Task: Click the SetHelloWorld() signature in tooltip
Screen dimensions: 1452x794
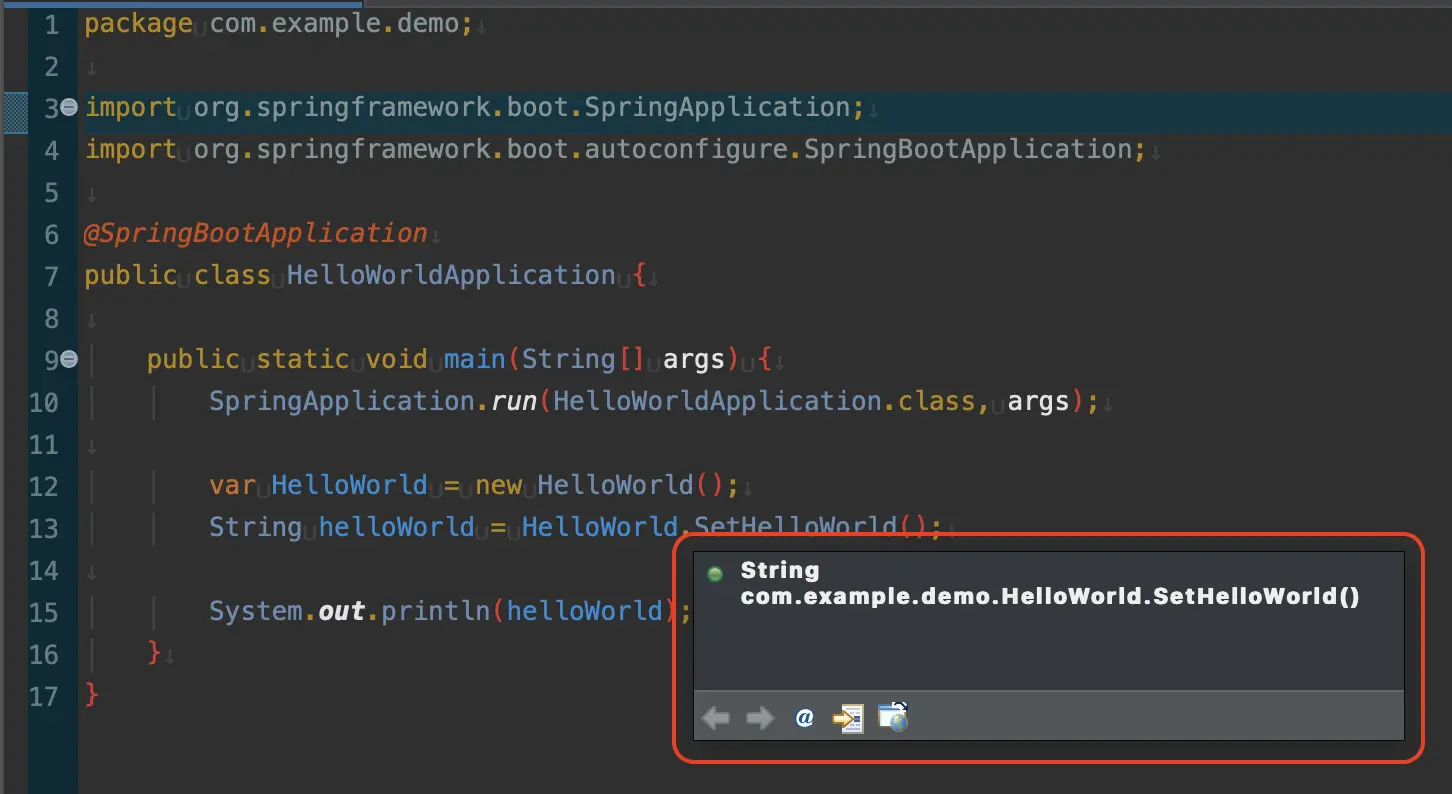Action: pos(1049,596)
